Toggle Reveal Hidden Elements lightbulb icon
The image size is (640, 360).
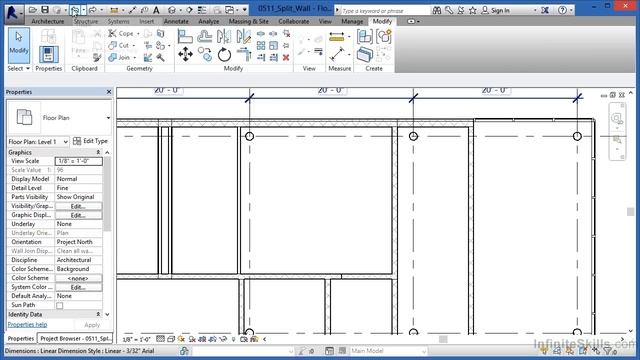point(233,339)
